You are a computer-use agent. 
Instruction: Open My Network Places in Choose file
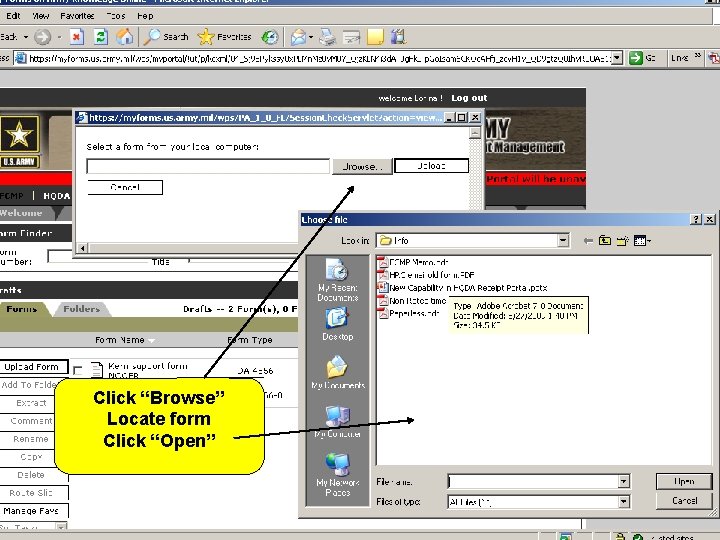[338, 475]
